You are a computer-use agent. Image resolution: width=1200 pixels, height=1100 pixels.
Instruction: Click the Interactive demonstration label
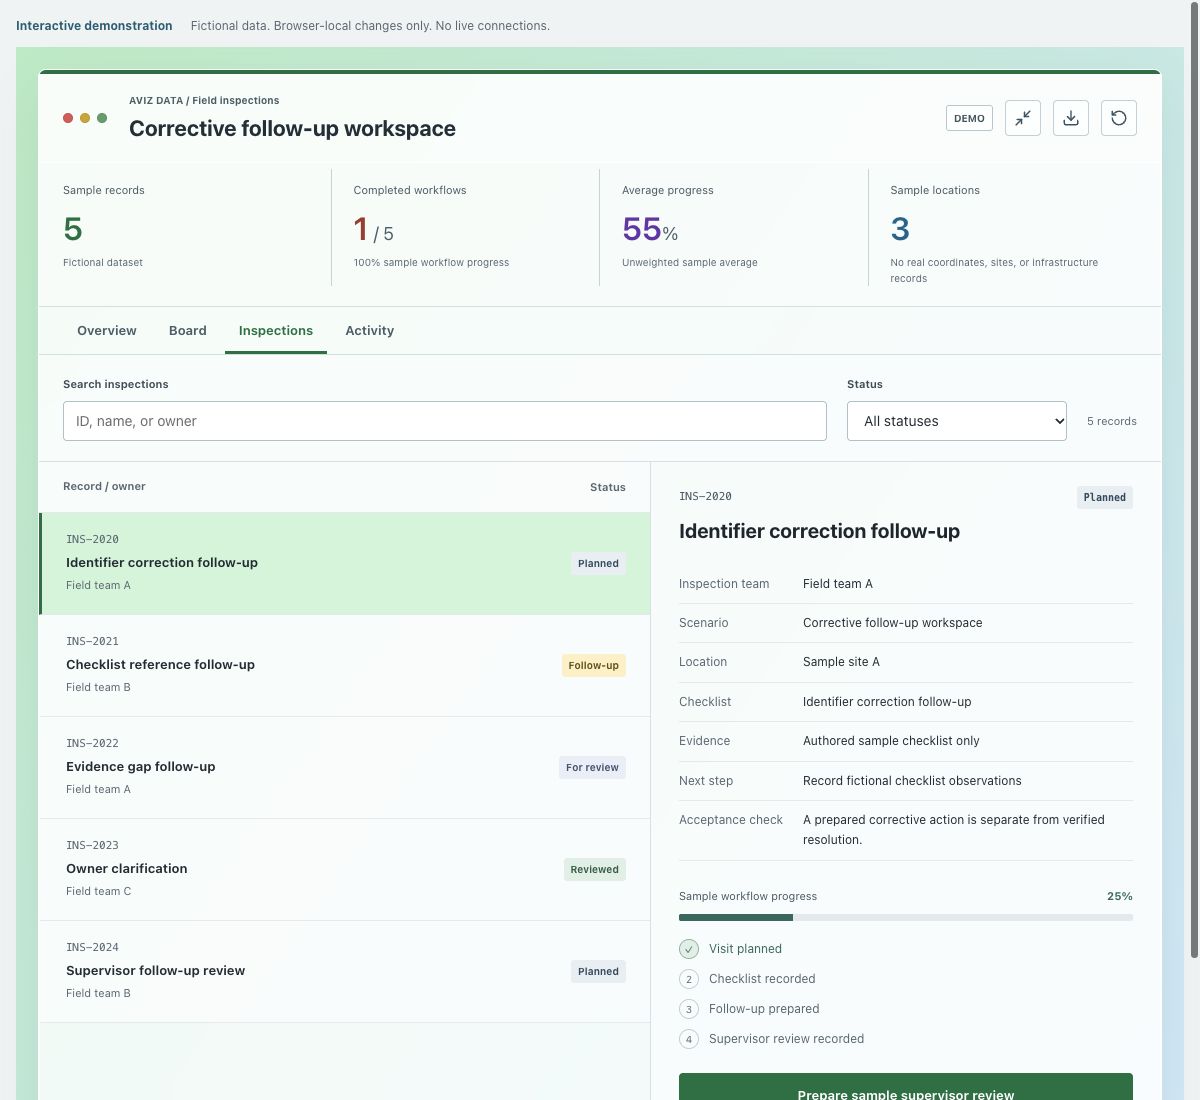(94, 26)
